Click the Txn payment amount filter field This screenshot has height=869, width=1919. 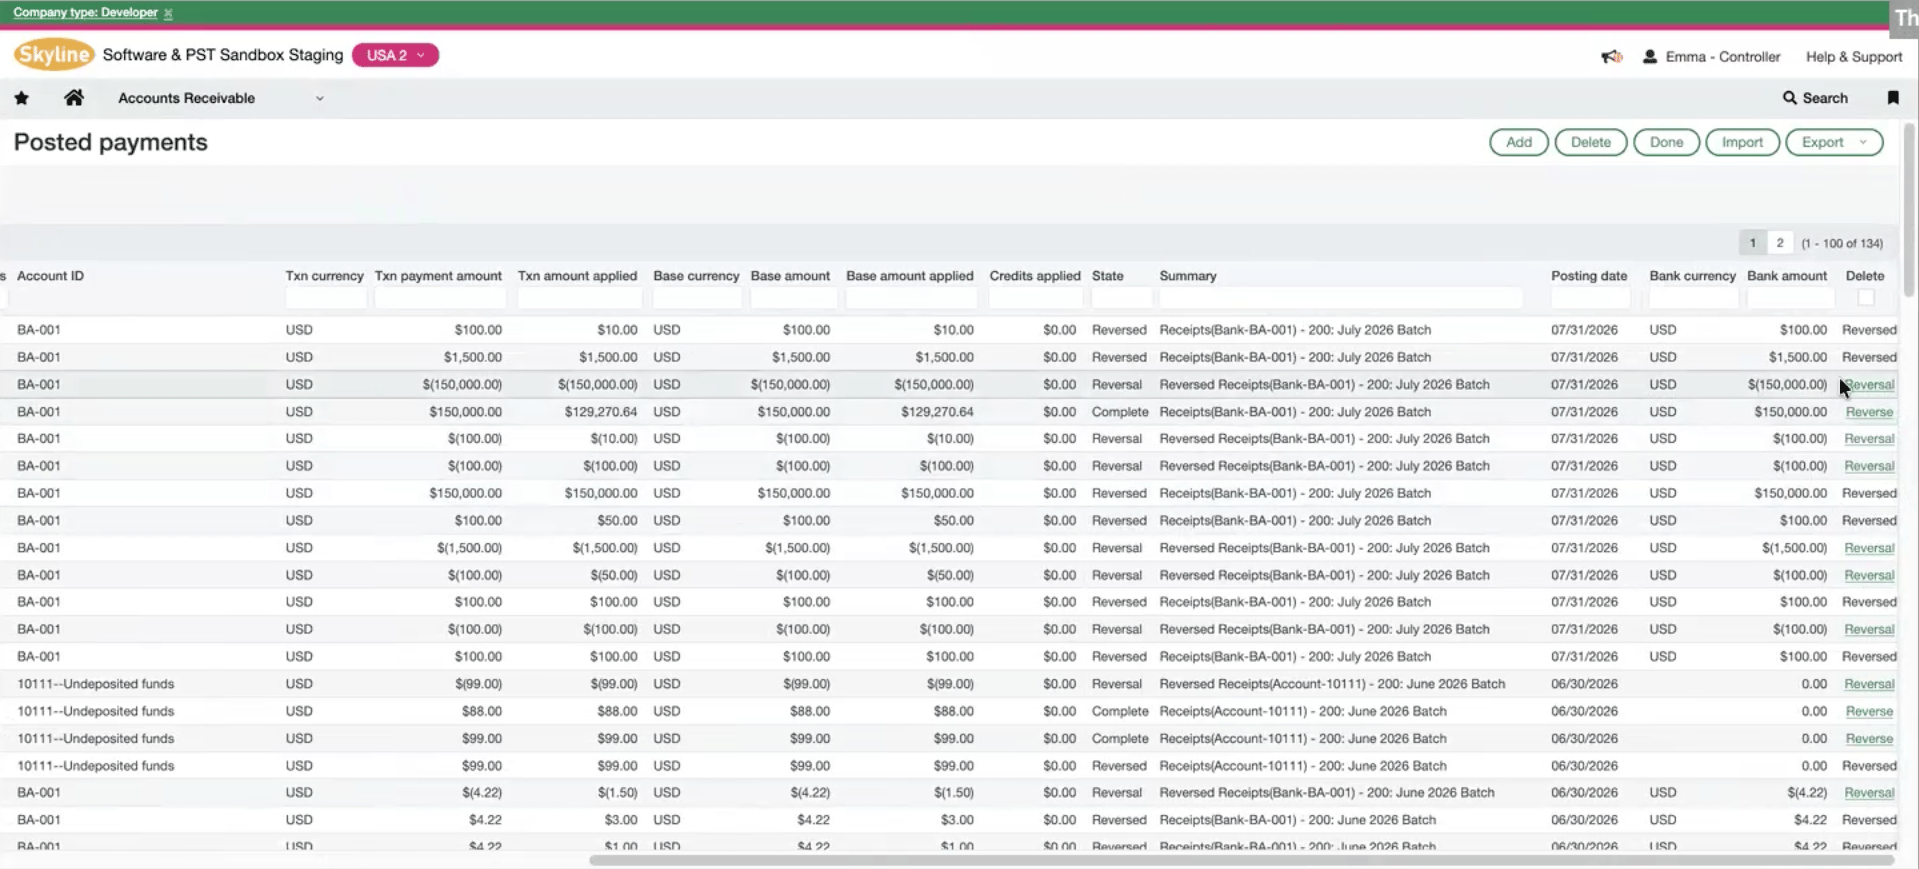(439, 298)
